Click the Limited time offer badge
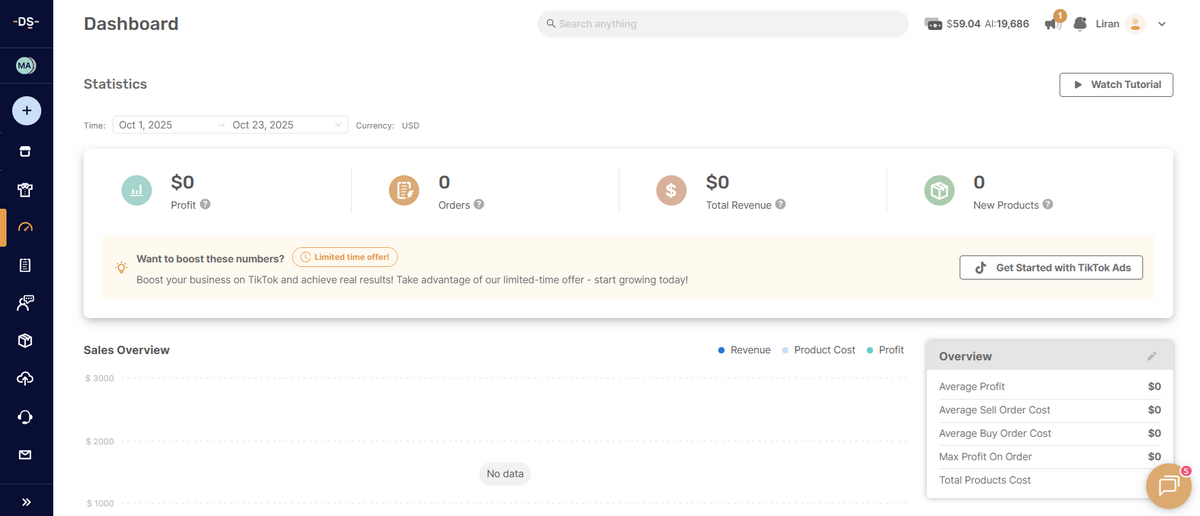The image size is (1200, 516). coord(345,257)
